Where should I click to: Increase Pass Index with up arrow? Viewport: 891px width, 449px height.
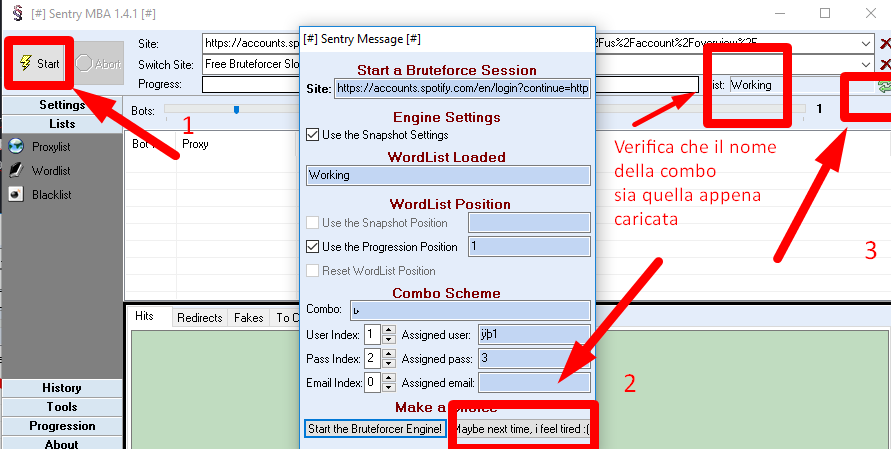(x=389, y=354)
